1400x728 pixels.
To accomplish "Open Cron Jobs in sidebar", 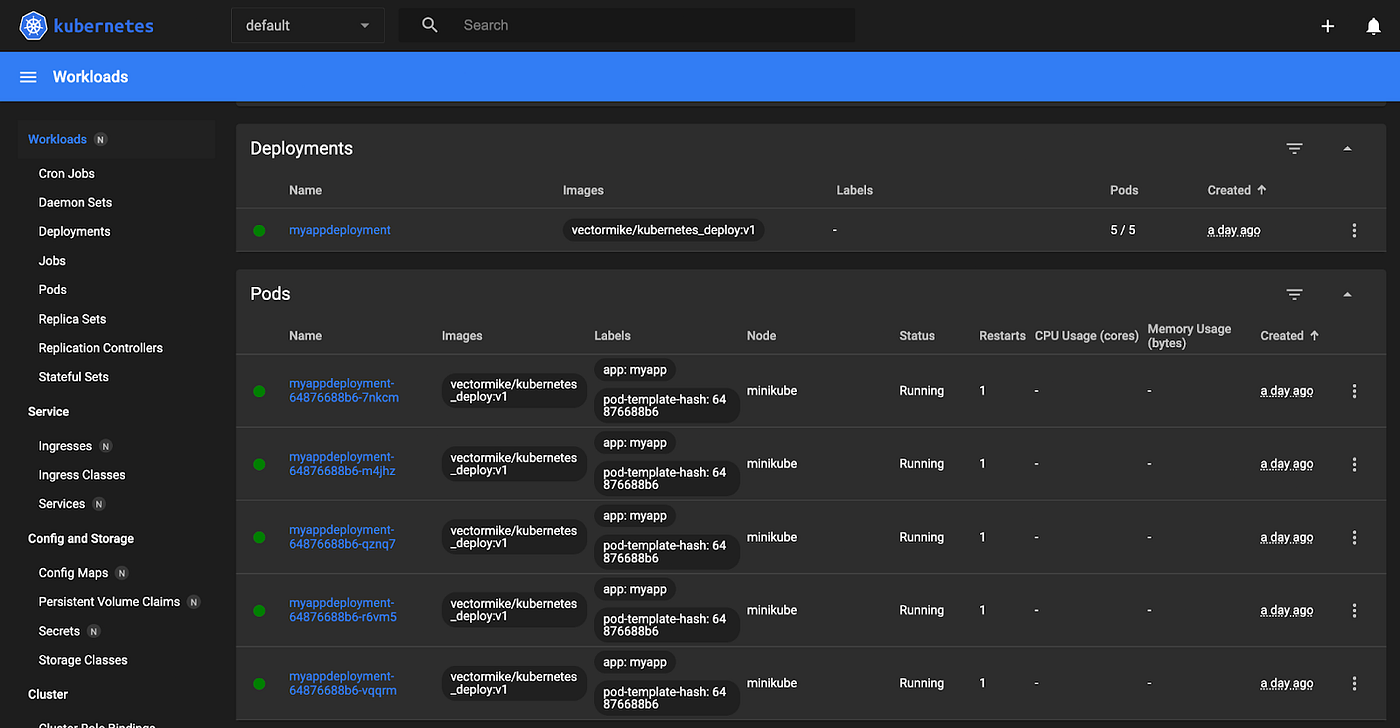I will (67, 173).
